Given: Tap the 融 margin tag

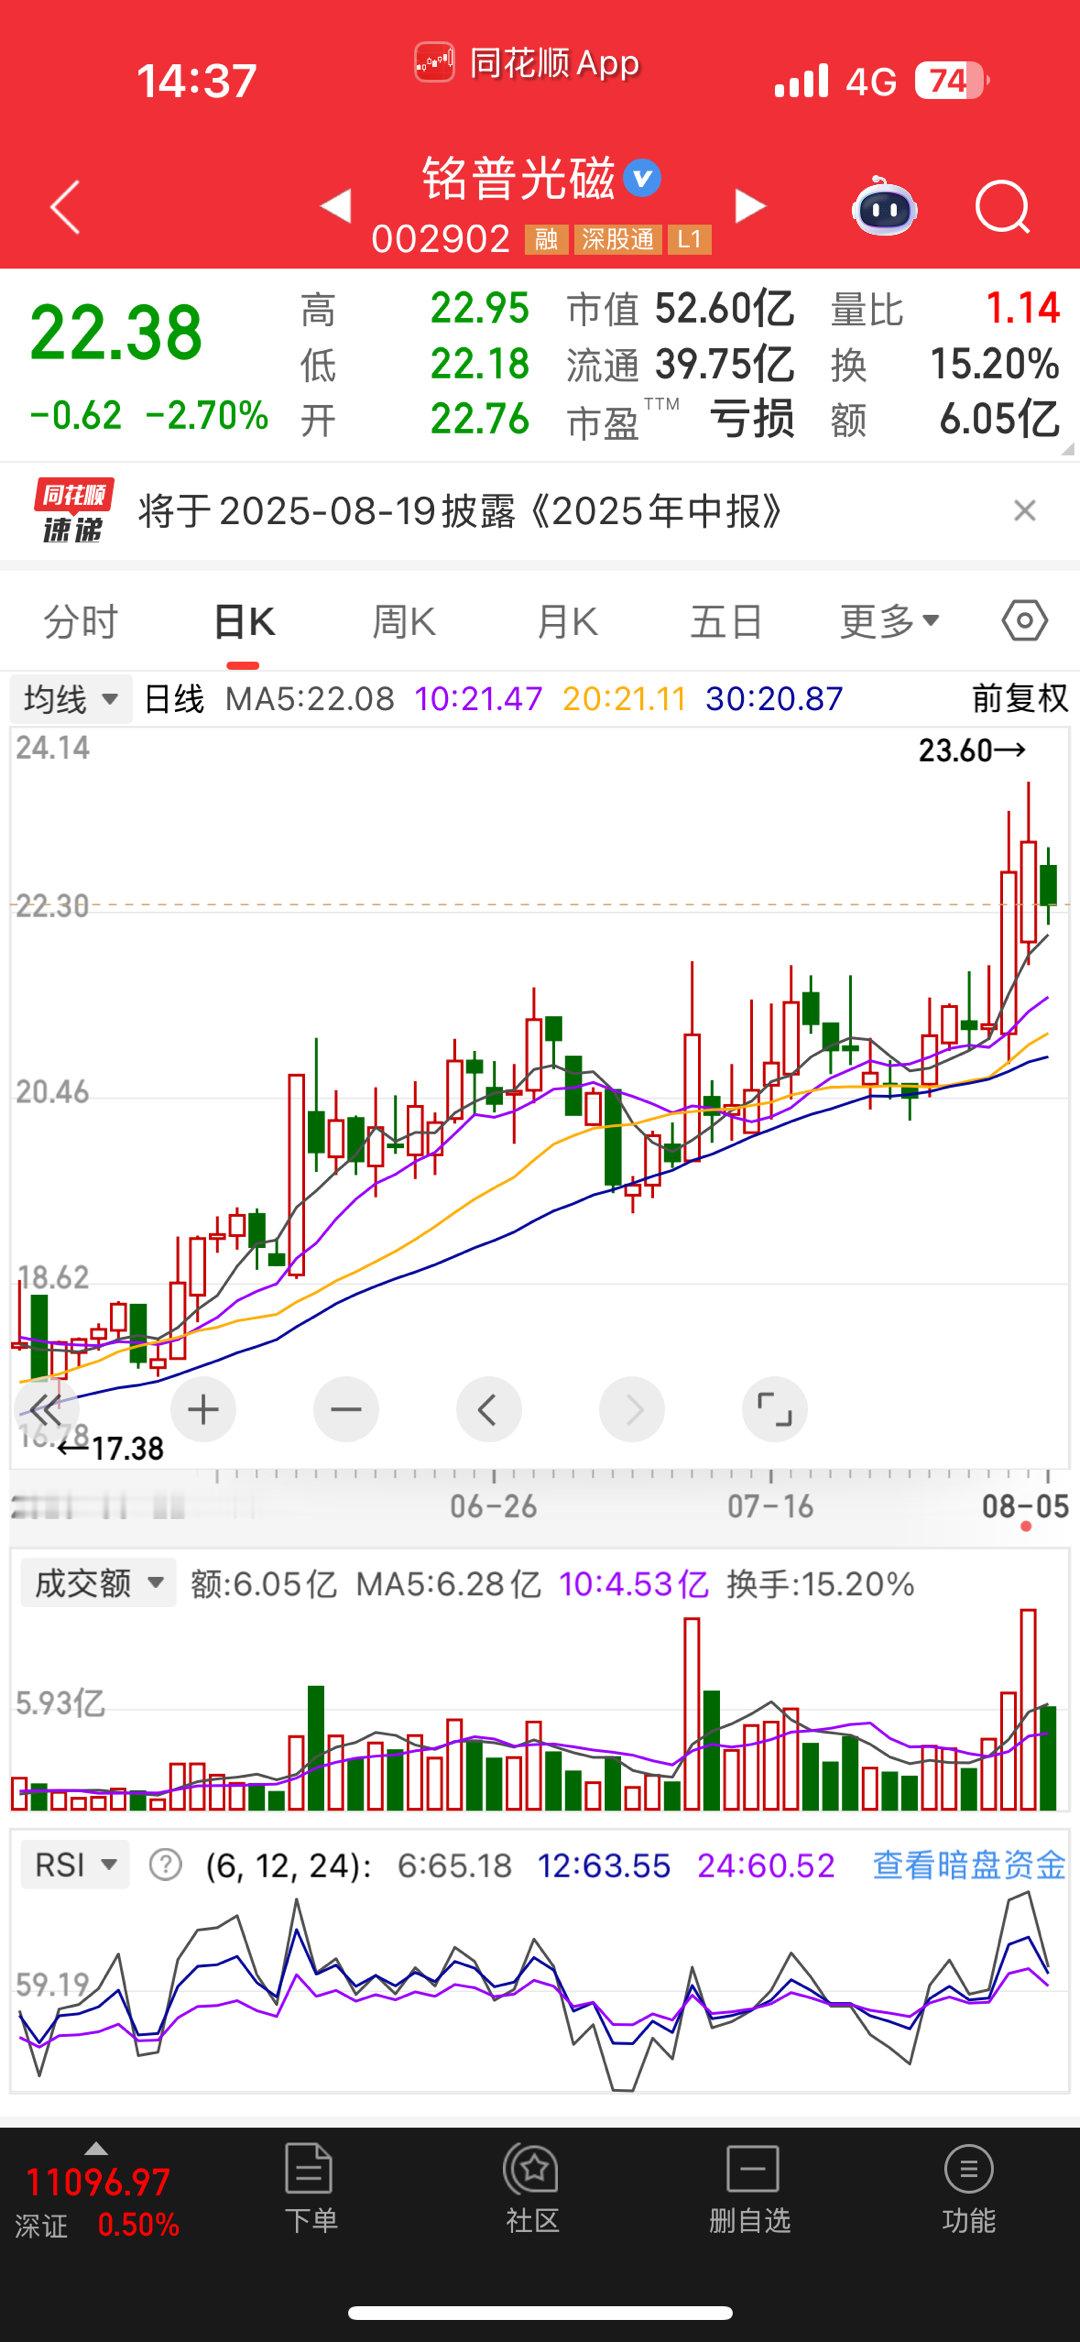Looking at the screenshot, I should pos(546,240).
